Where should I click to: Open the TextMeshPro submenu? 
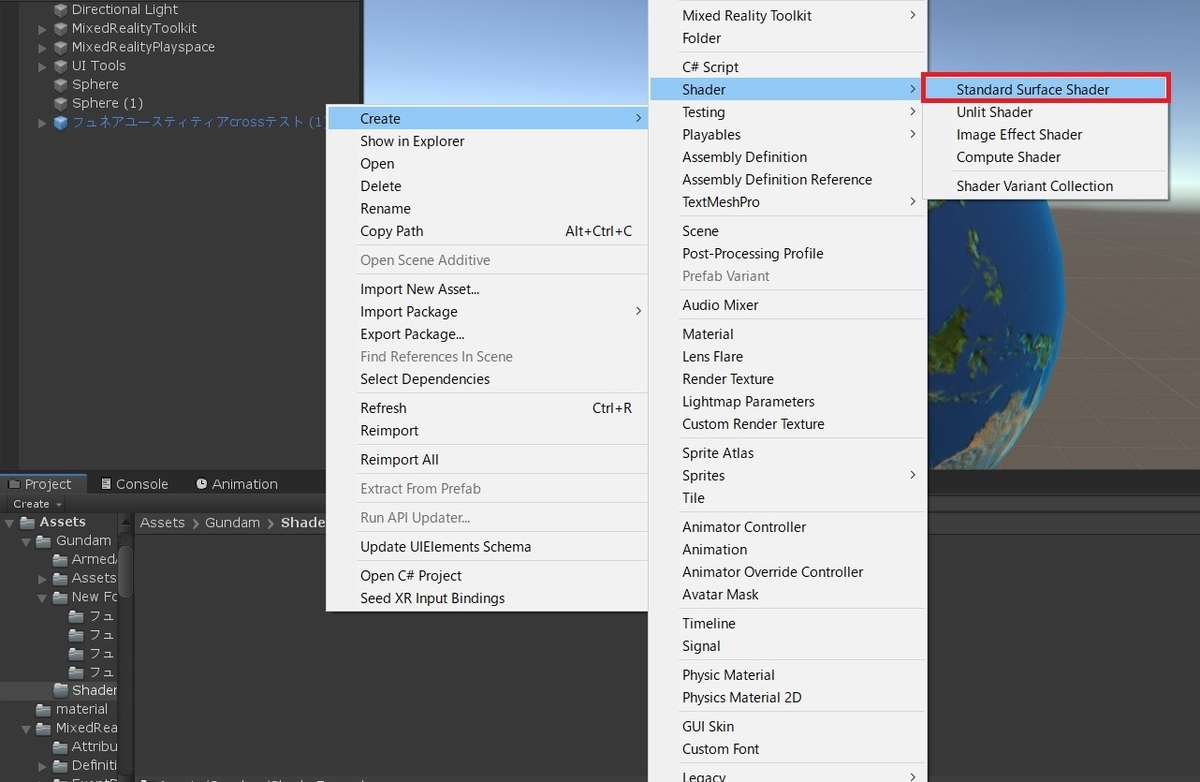tap(788, 202)
